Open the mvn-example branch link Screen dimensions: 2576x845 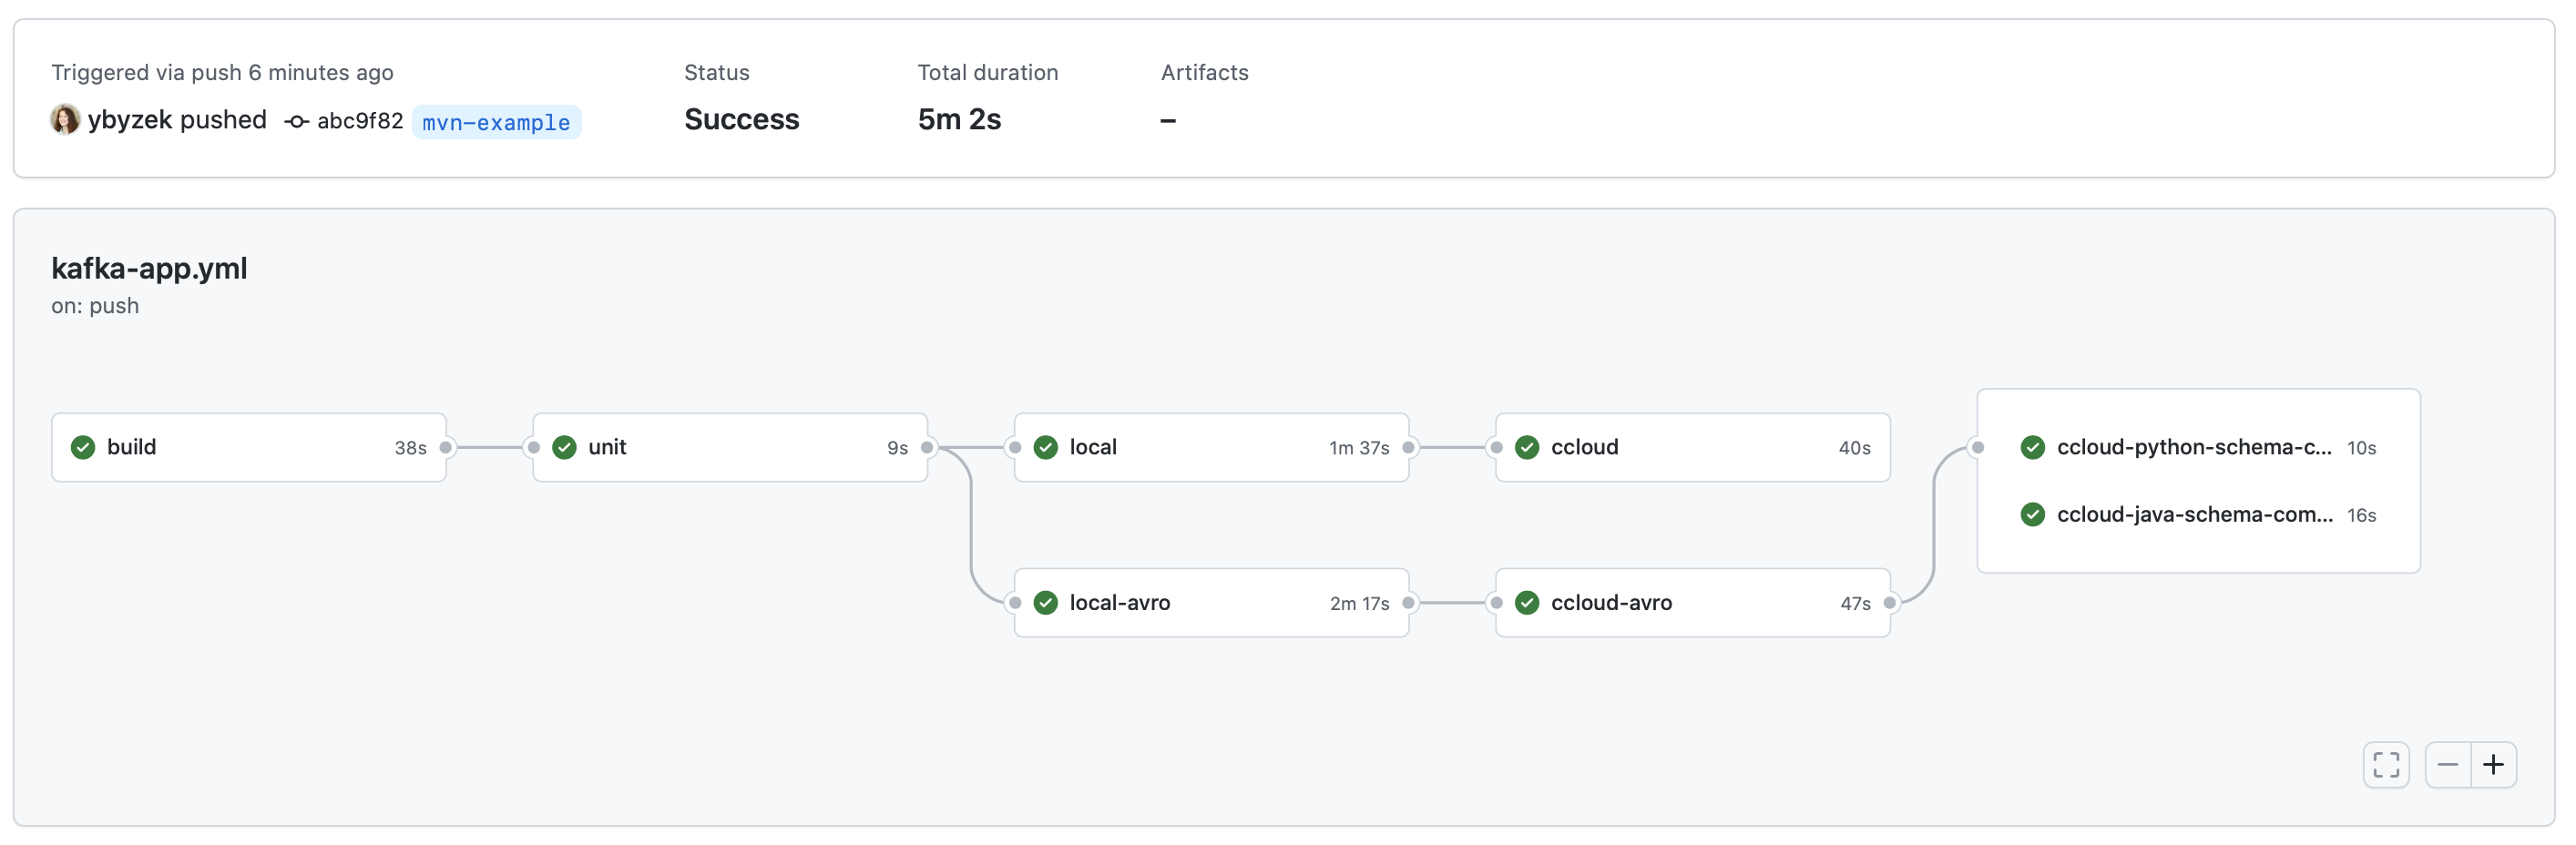pos(496,122)
